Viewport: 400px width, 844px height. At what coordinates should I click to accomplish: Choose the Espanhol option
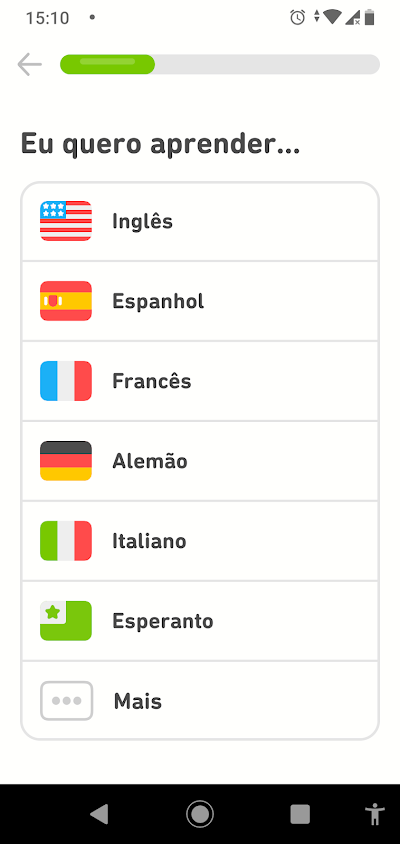(200, 301)
